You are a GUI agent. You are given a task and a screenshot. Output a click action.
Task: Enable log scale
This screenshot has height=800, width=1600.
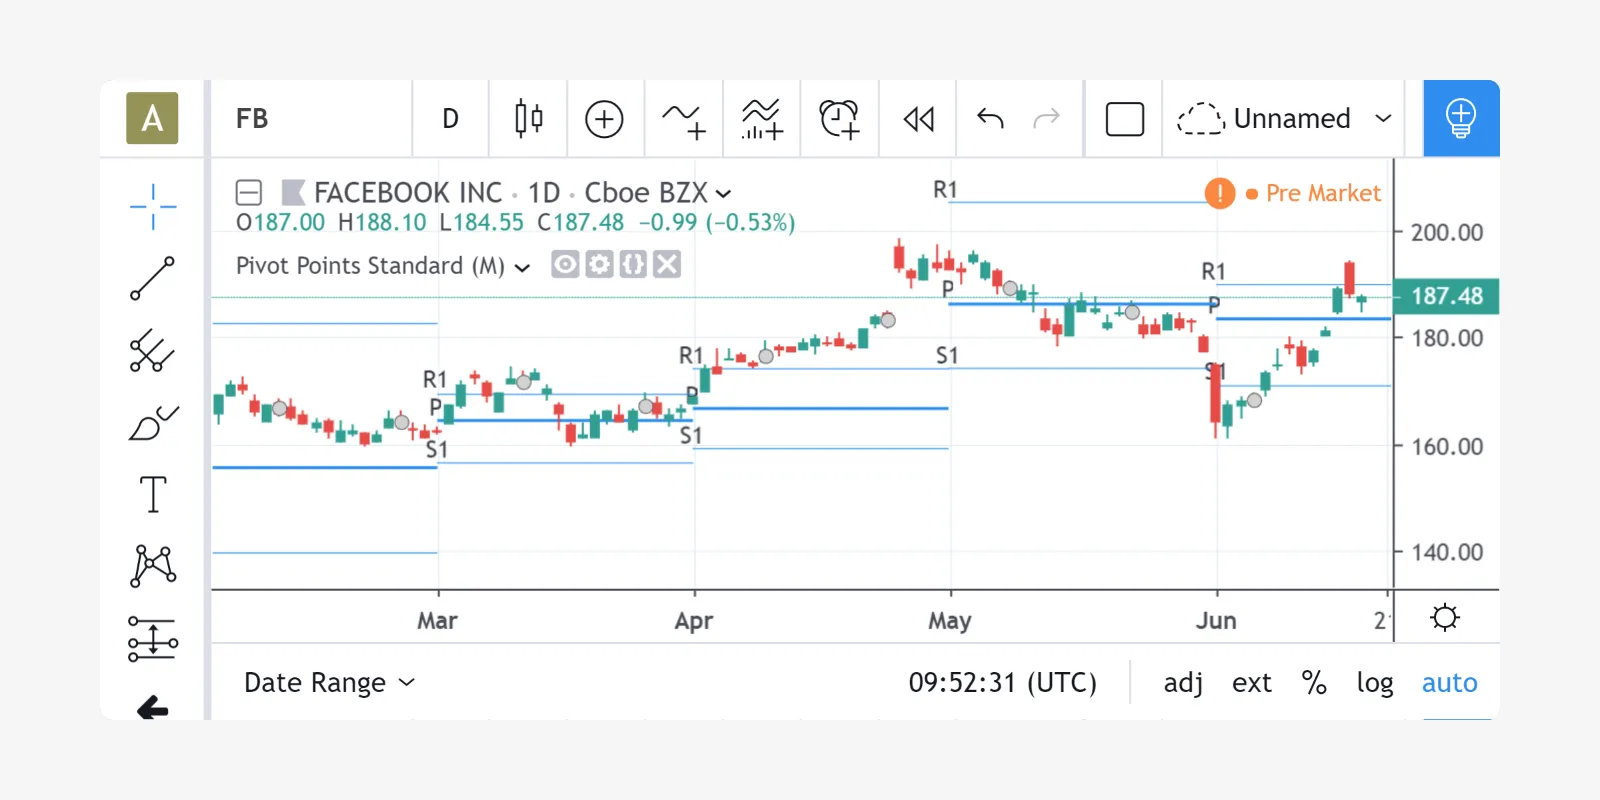coord(1374,683)
